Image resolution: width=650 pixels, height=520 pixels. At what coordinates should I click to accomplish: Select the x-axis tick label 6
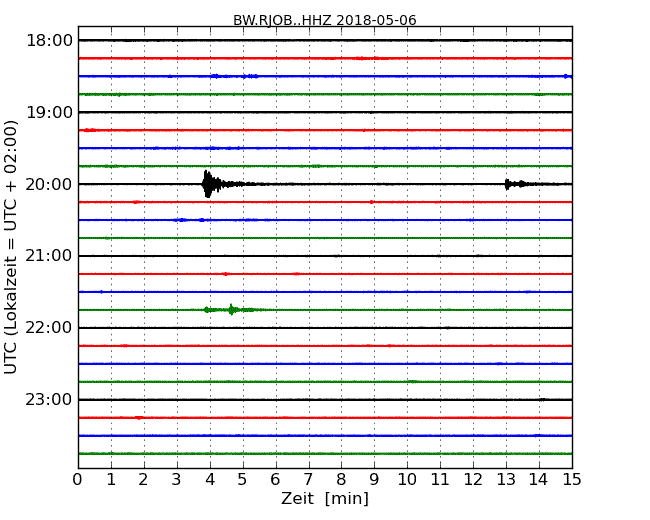click(x=275, y=480)
